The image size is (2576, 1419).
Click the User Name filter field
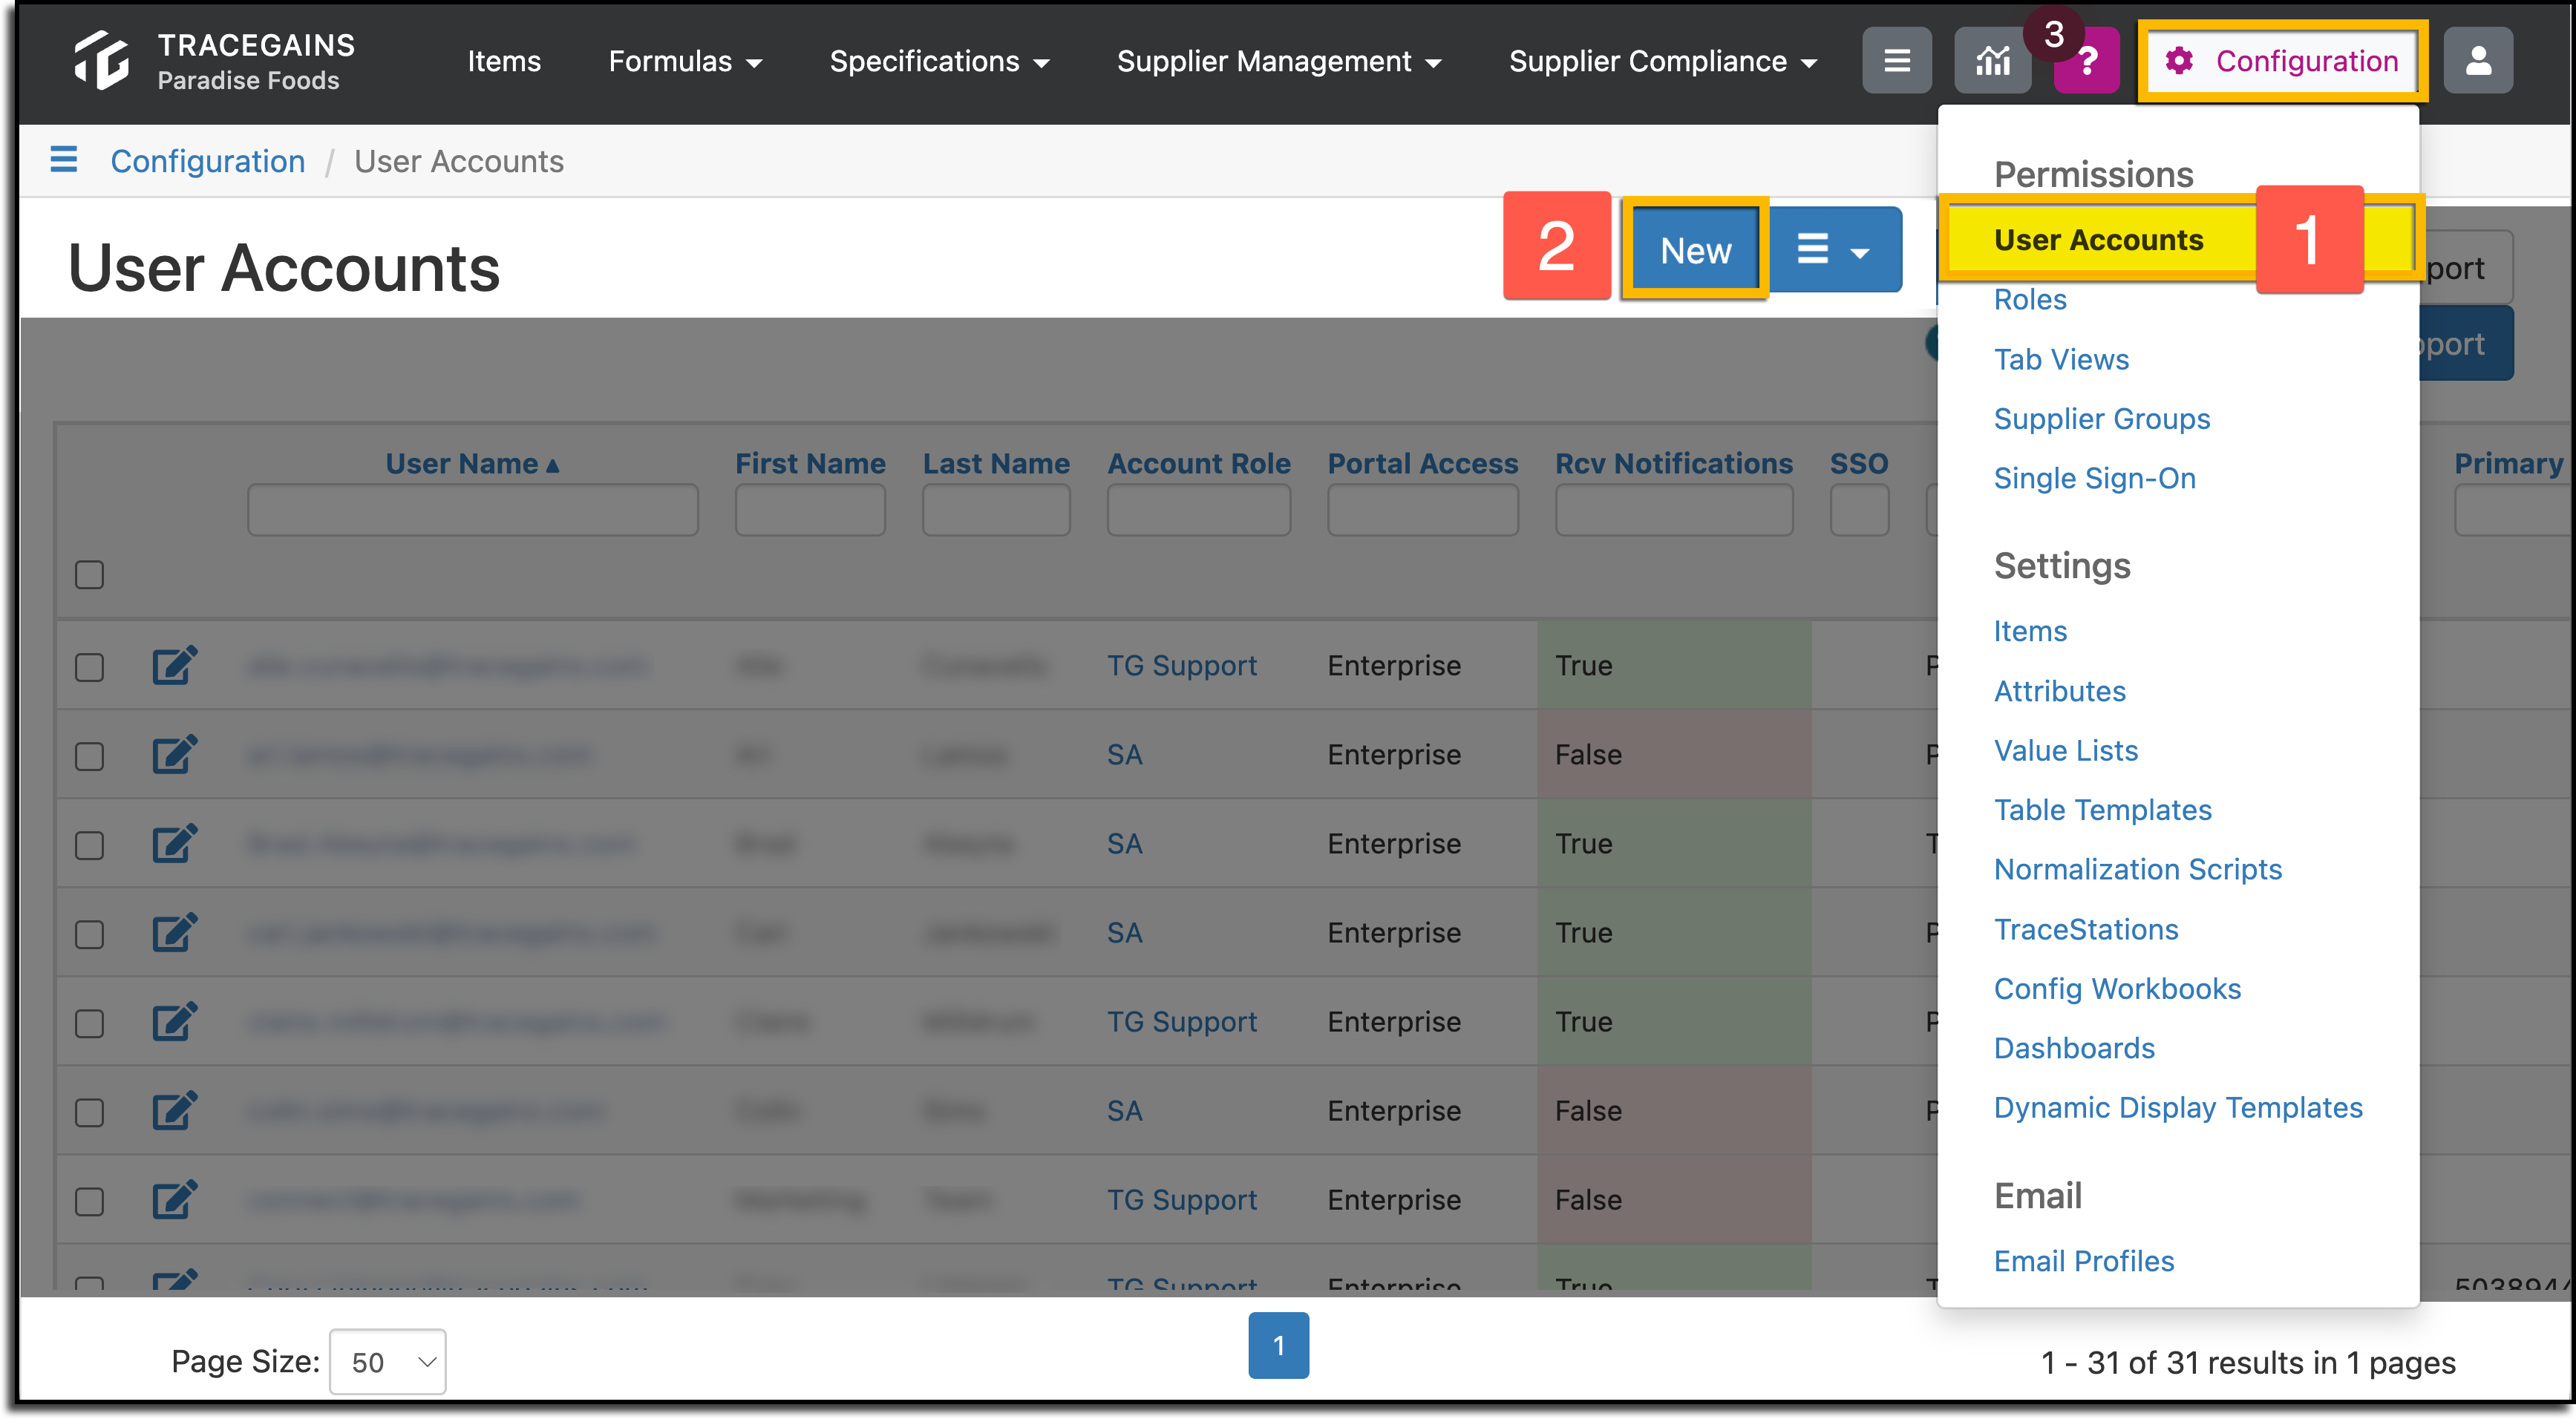point(473,510)
